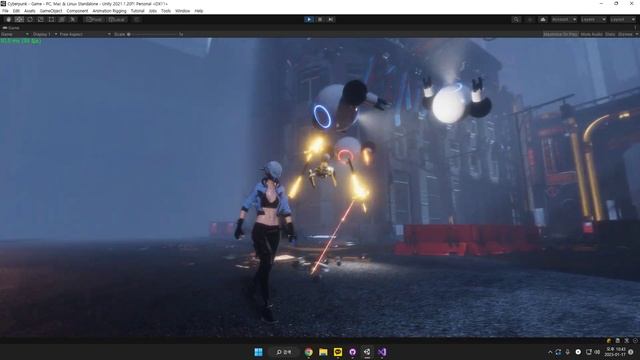Open custom editor tools icon
Screen dimensions: 640x360
click(x=73, y=19)
